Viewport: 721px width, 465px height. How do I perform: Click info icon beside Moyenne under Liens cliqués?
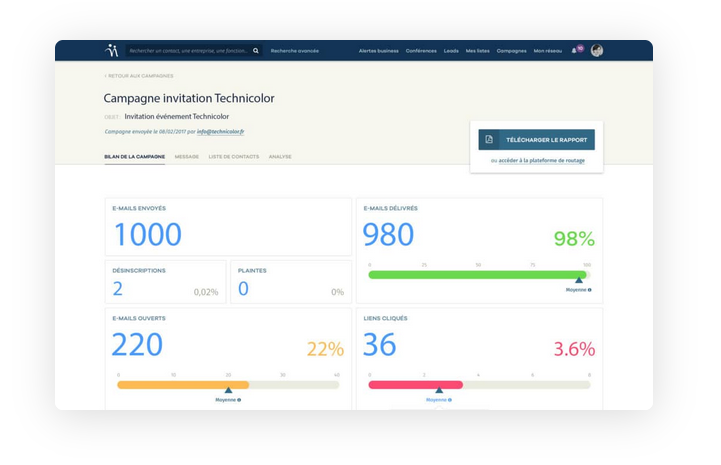tap(450, 400)
